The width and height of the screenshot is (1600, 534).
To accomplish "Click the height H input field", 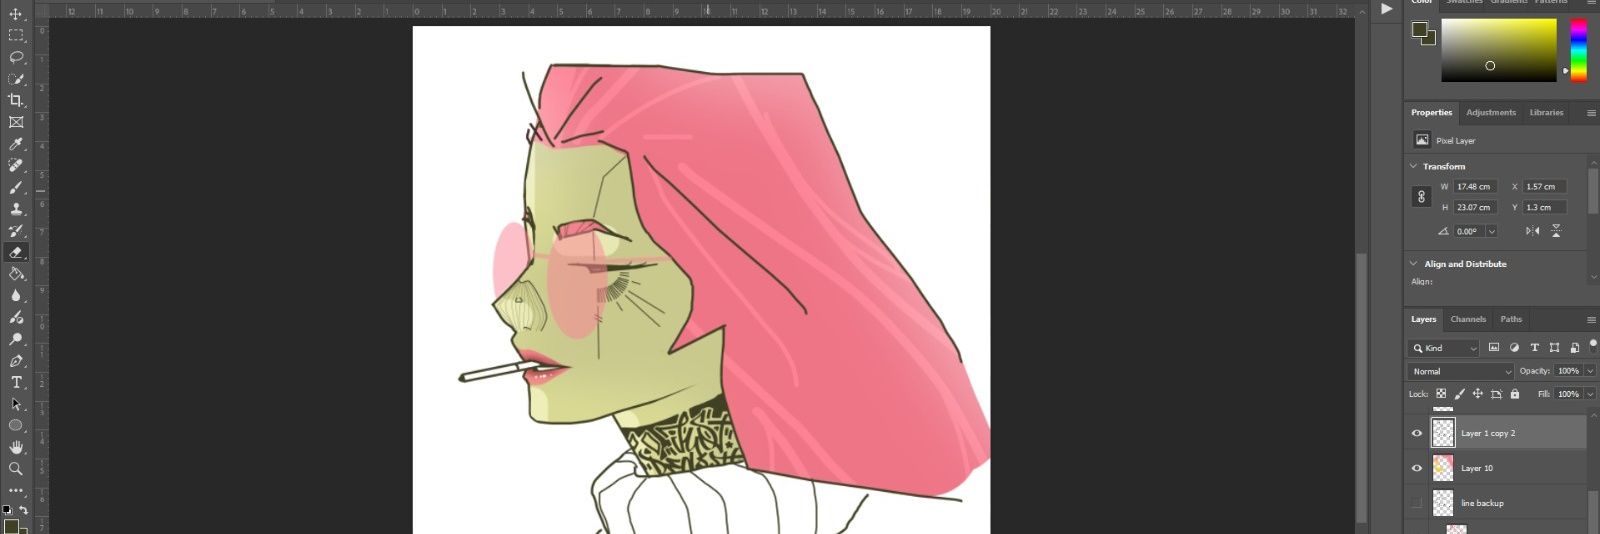I will 1475,207.
